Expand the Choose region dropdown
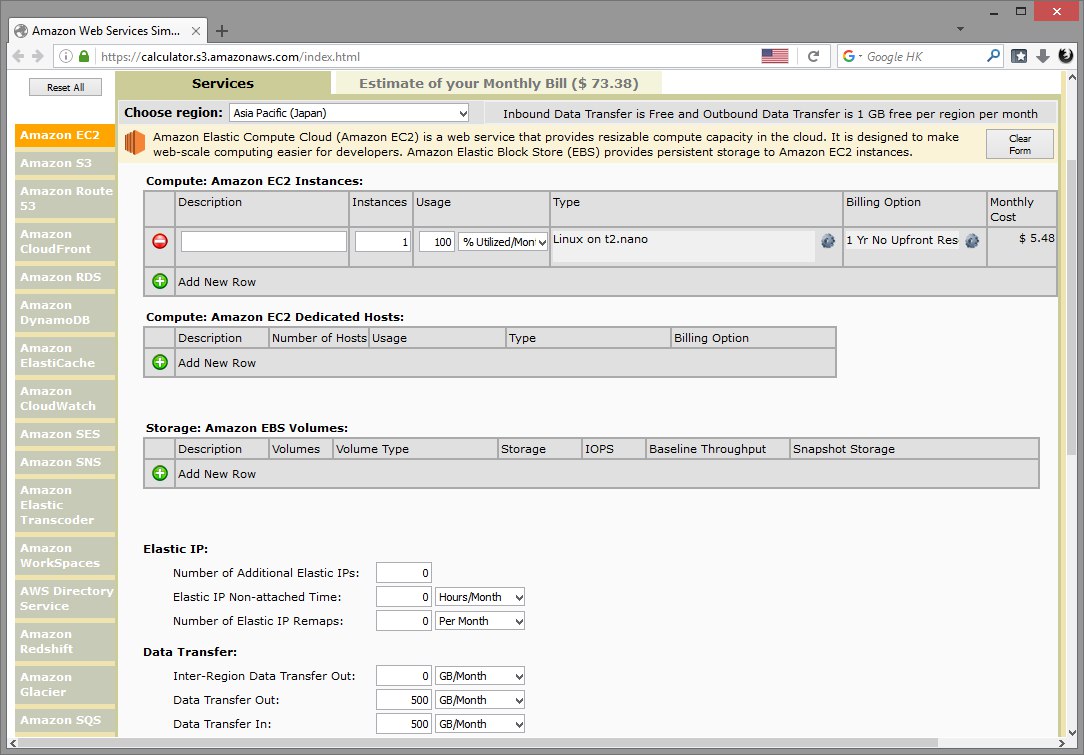The width and height of the screenshot is (1084, 755). [349, 113]
